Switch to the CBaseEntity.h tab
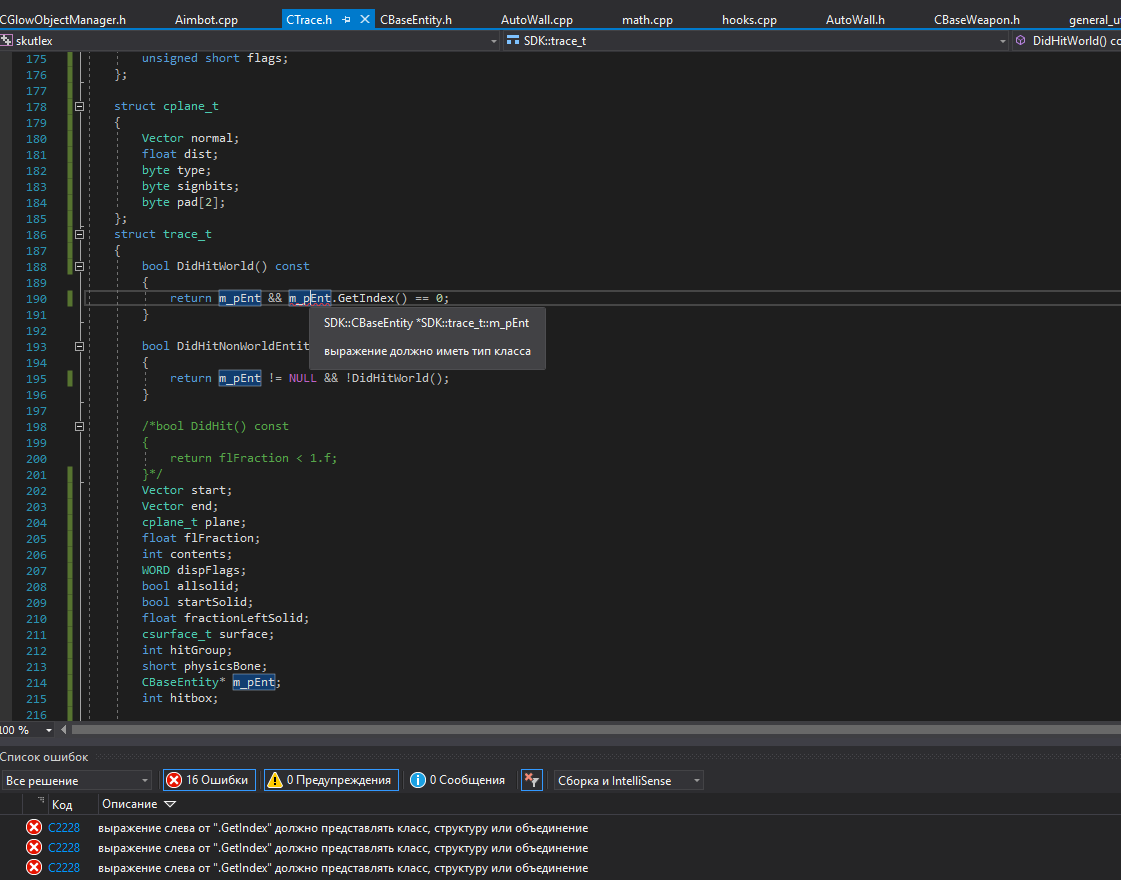This screenshot has width=1121, height=880. click(416, 19)
